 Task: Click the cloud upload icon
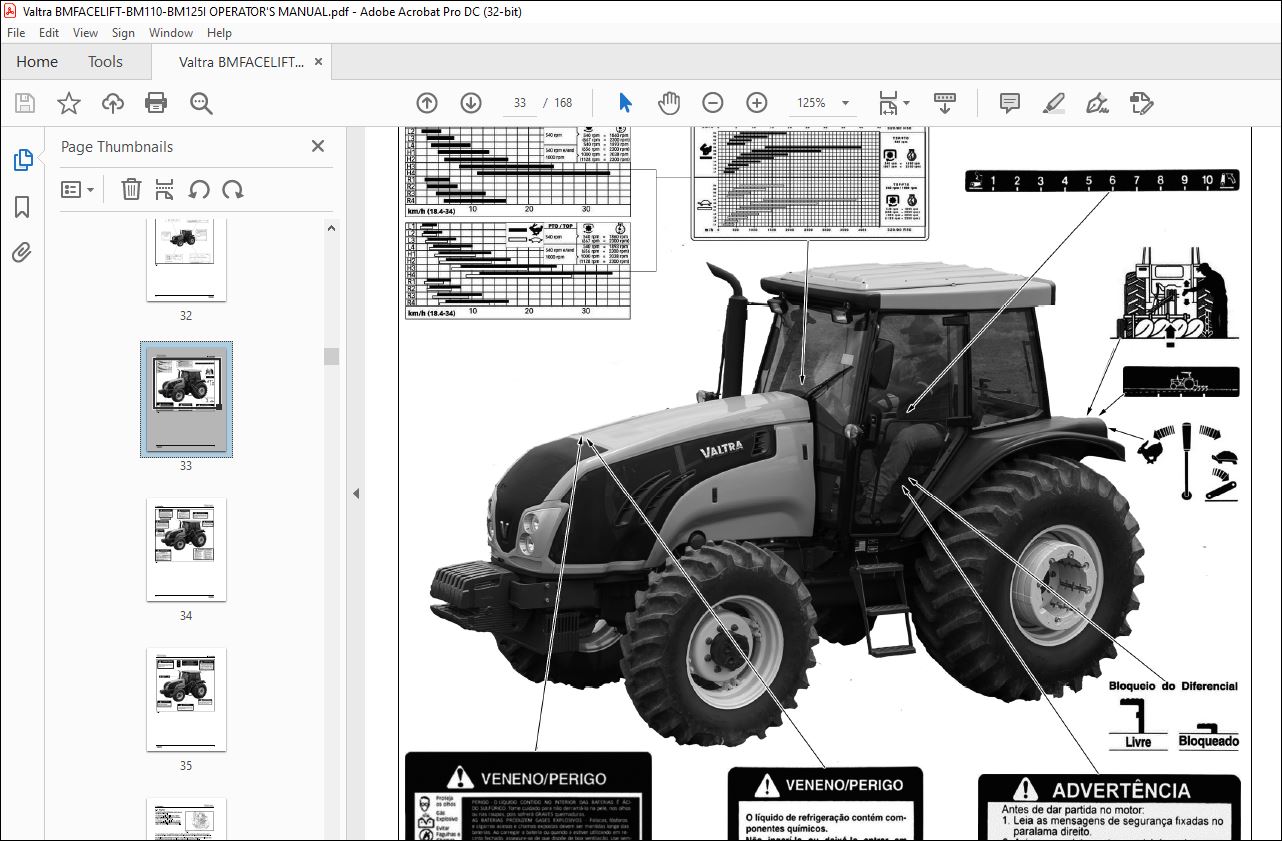click(x=113, y=103)
